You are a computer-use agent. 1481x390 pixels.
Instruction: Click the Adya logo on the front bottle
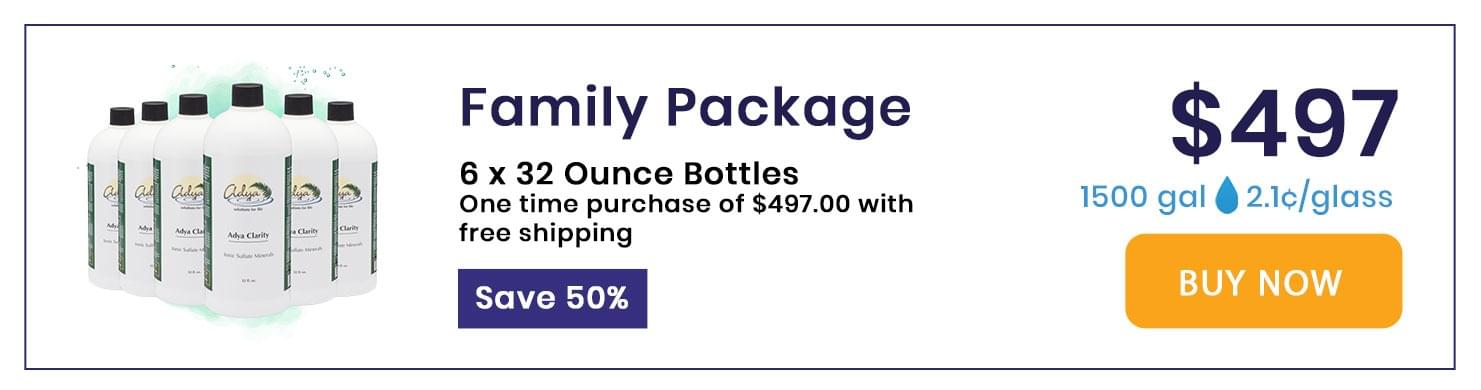(x=246, y=190)
